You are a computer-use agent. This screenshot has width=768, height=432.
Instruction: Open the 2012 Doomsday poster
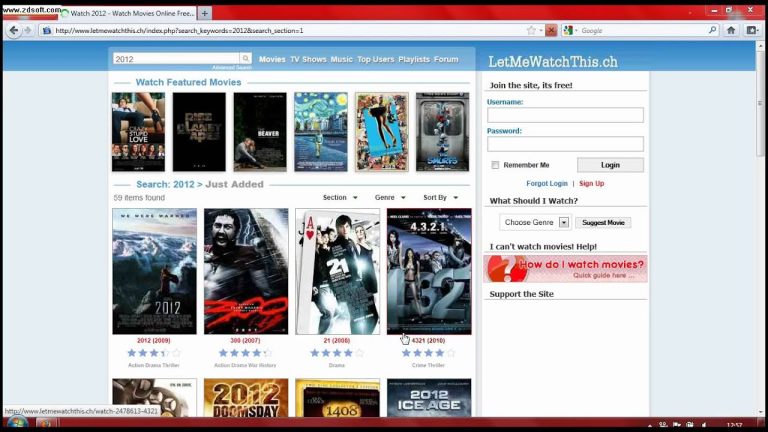click(246, 398)
